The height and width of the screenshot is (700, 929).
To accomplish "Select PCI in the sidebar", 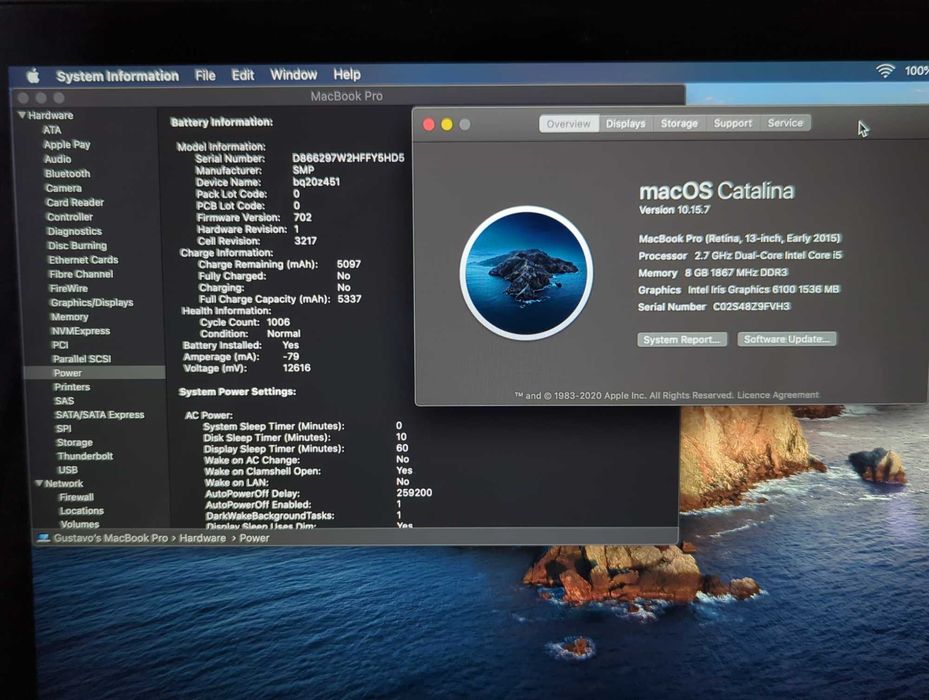I will 60,345.
